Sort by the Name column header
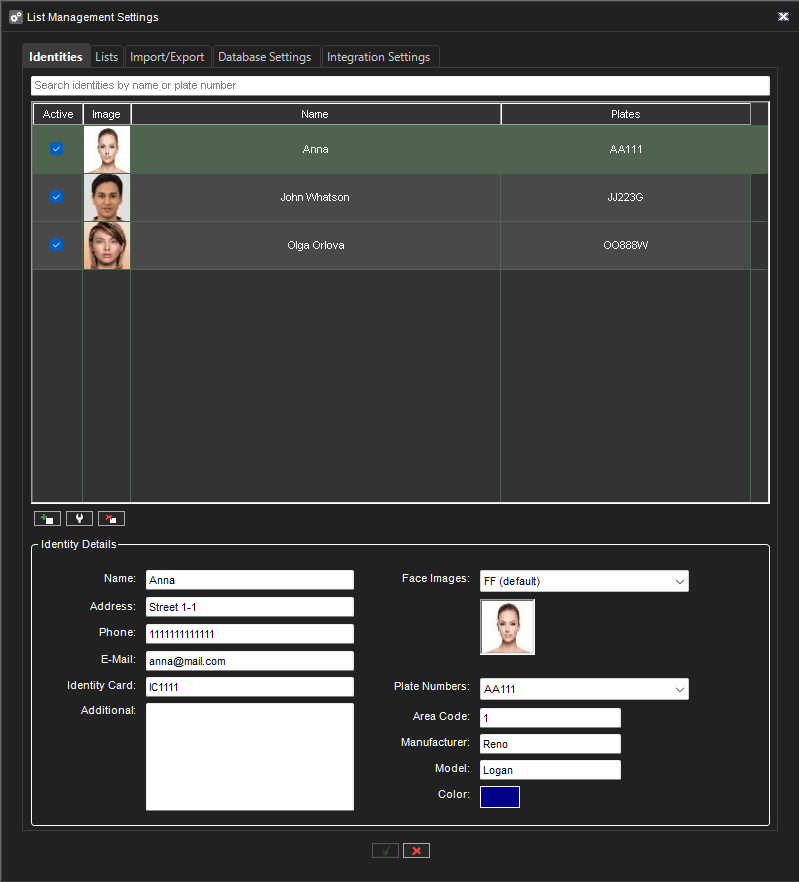Image resolution: width=799 pixels, height=882 pixels. 315,114
